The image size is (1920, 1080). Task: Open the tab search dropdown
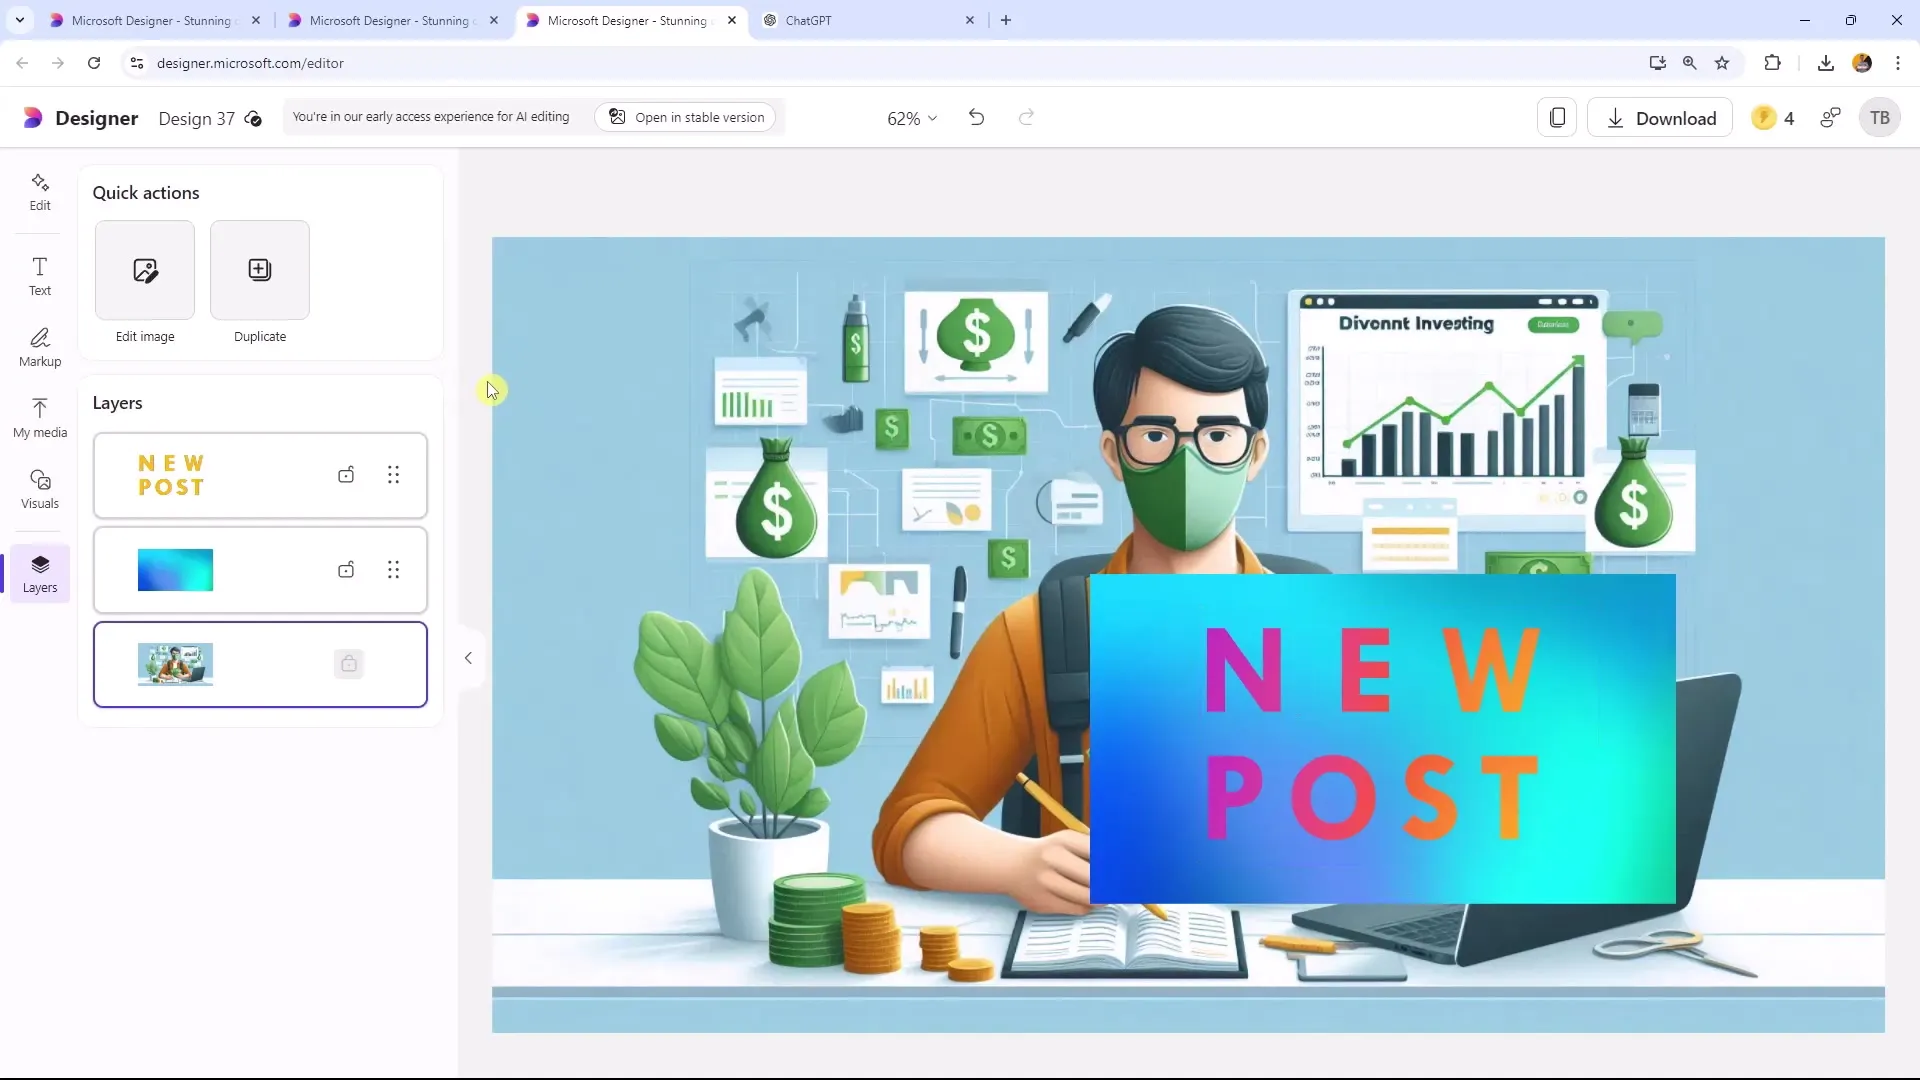pyautogui.click(x=20, y=20)
